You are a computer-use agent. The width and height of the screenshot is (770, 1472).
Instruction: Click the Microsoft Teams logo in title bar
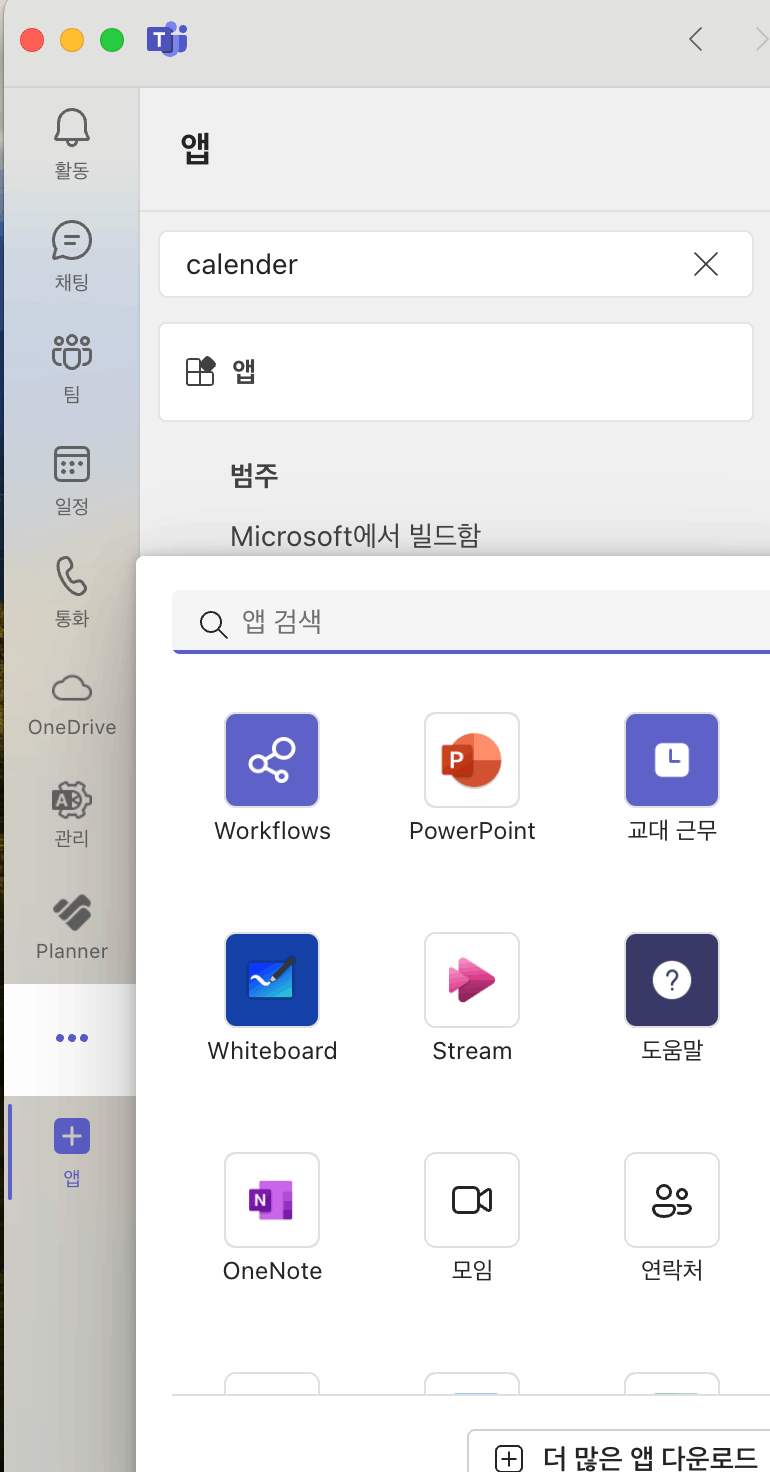click(166, 40)
